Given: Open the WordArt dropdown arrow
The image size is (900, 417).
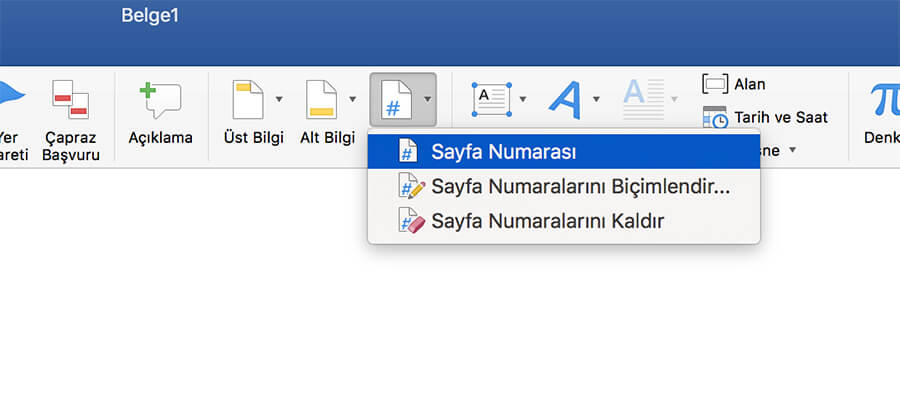Looking at the screenshot, I should 596,99.
